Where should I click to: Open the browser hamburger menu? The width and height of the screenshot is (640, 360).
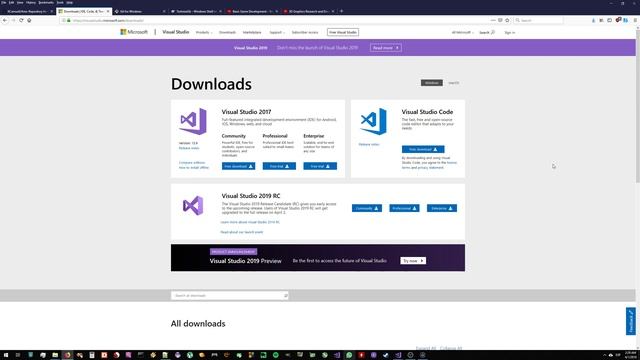(636, 20)
